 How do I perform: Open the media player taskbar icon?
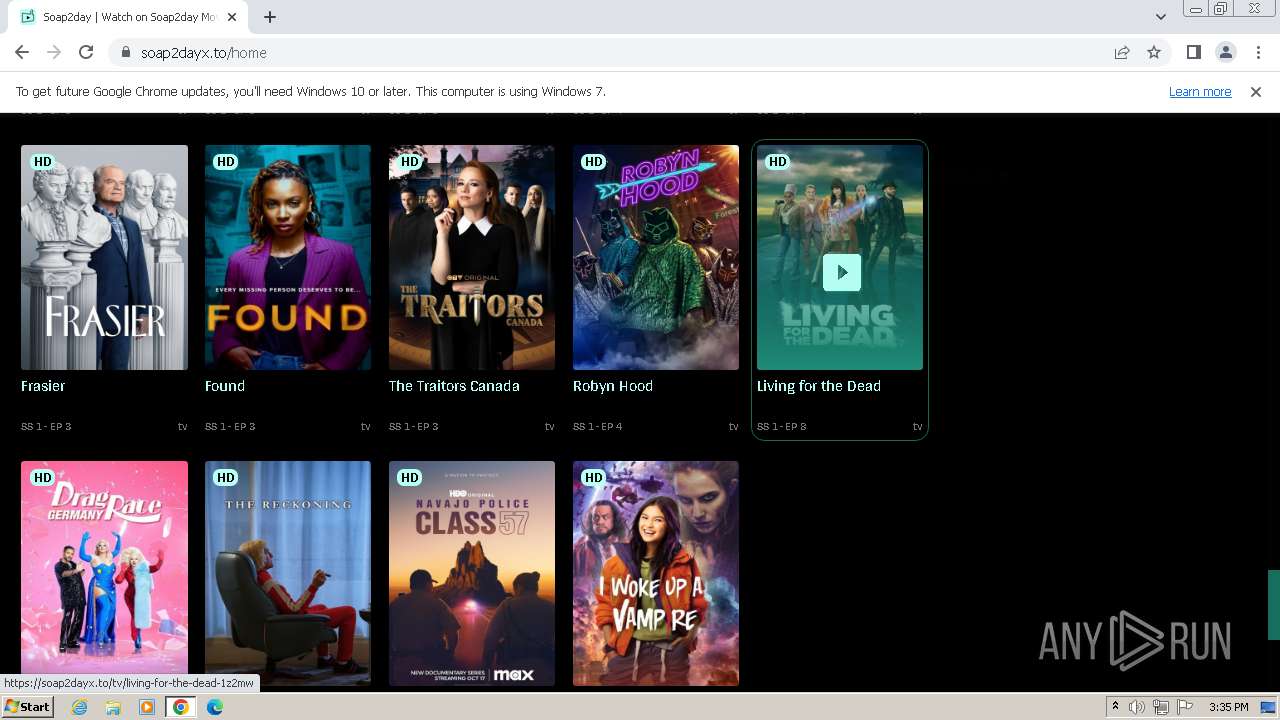(147, 707)
